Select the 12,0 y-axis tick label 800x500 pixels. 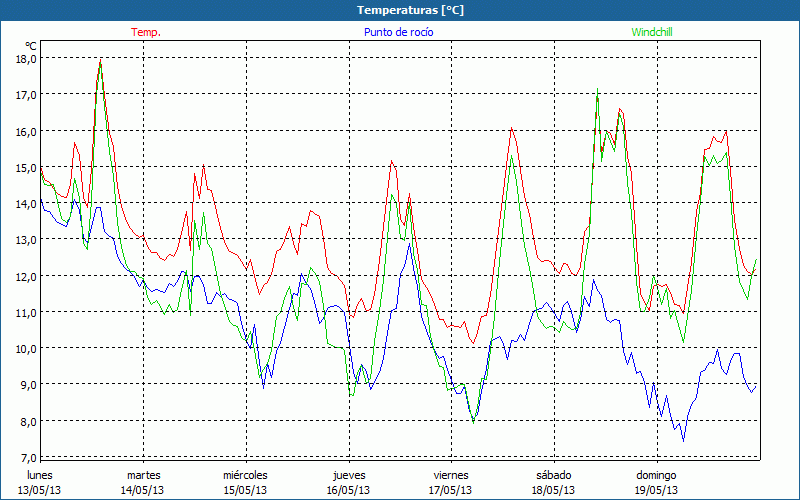pos(26,276)
